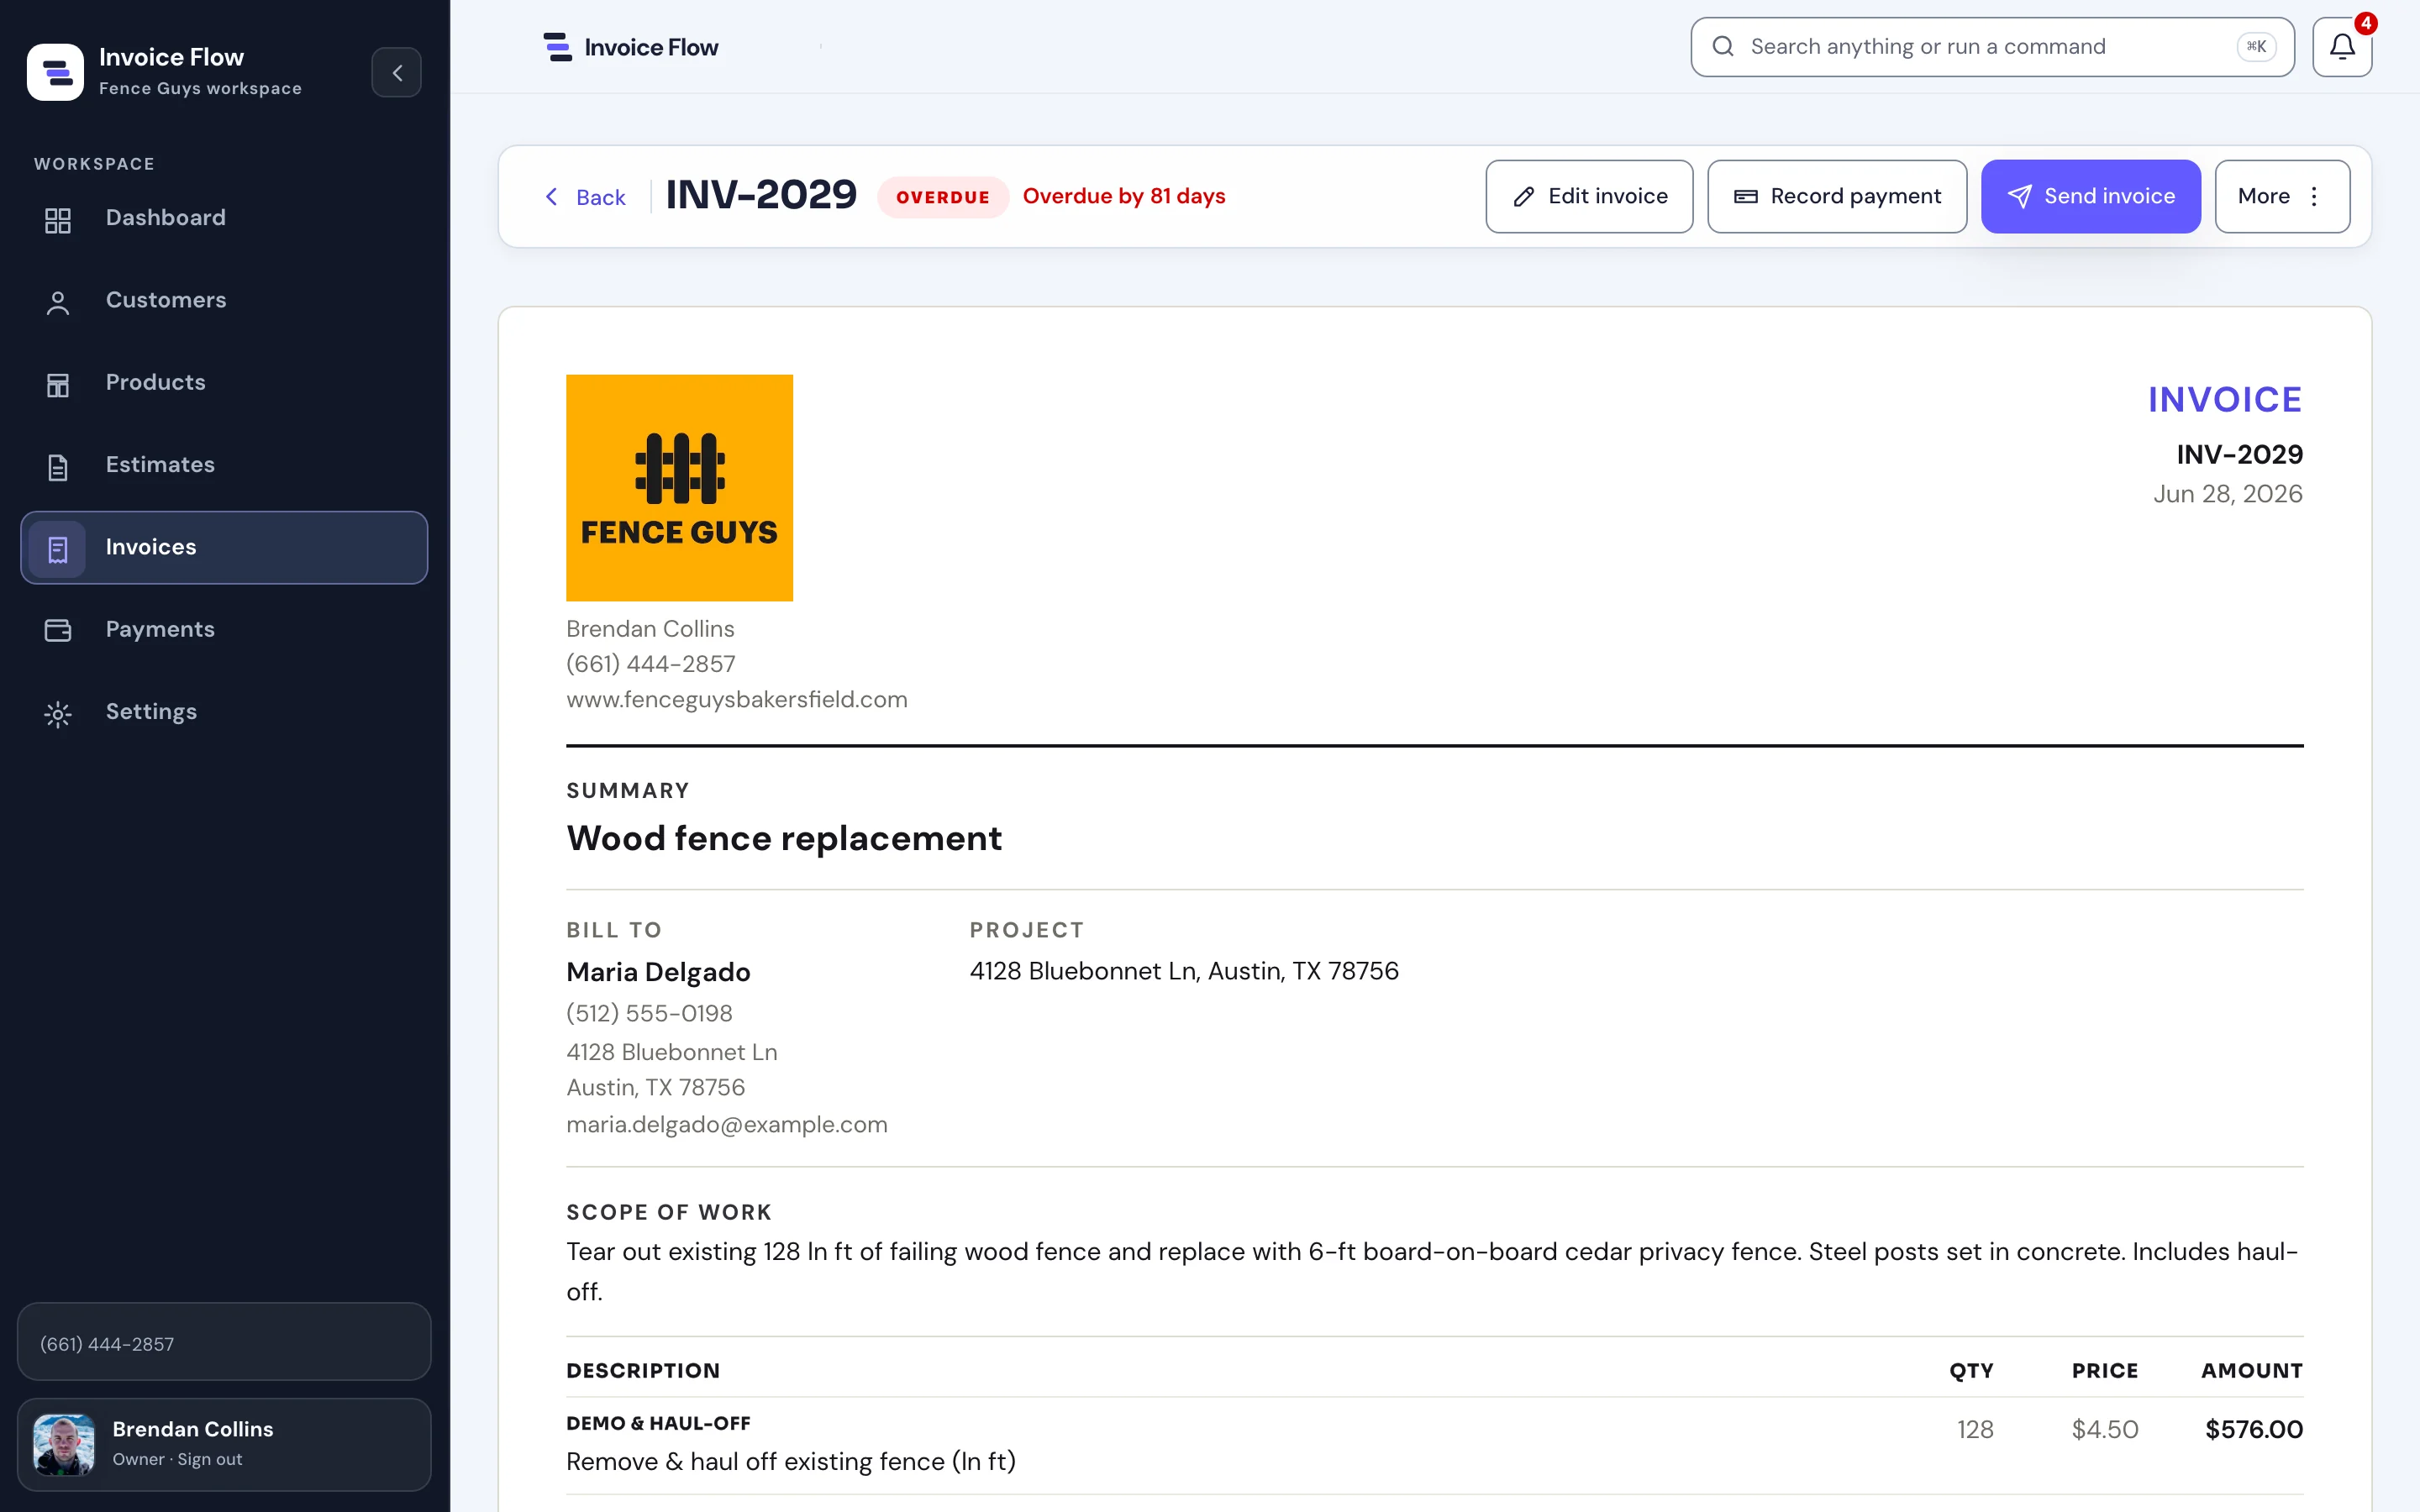Image resolution: width=2420 pixels, height=1512 pixels.
Task: Click the OVERDUE status badge
Action: coord(942,197)
